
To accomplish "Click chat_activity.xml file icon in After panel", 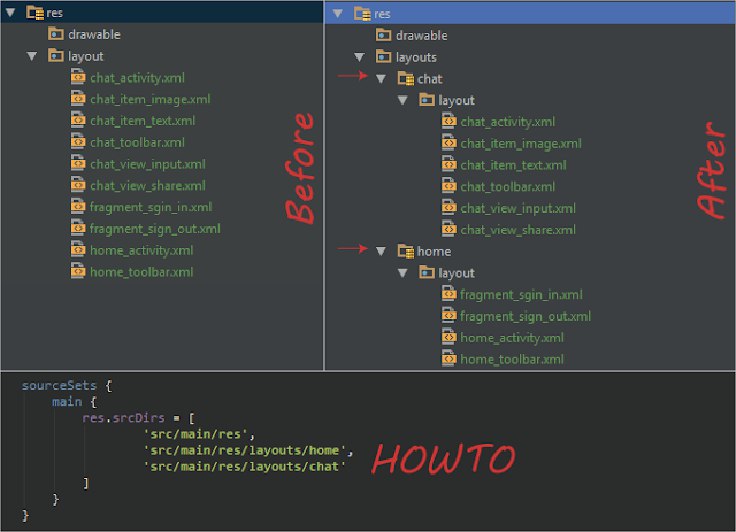I will [449, 121].
